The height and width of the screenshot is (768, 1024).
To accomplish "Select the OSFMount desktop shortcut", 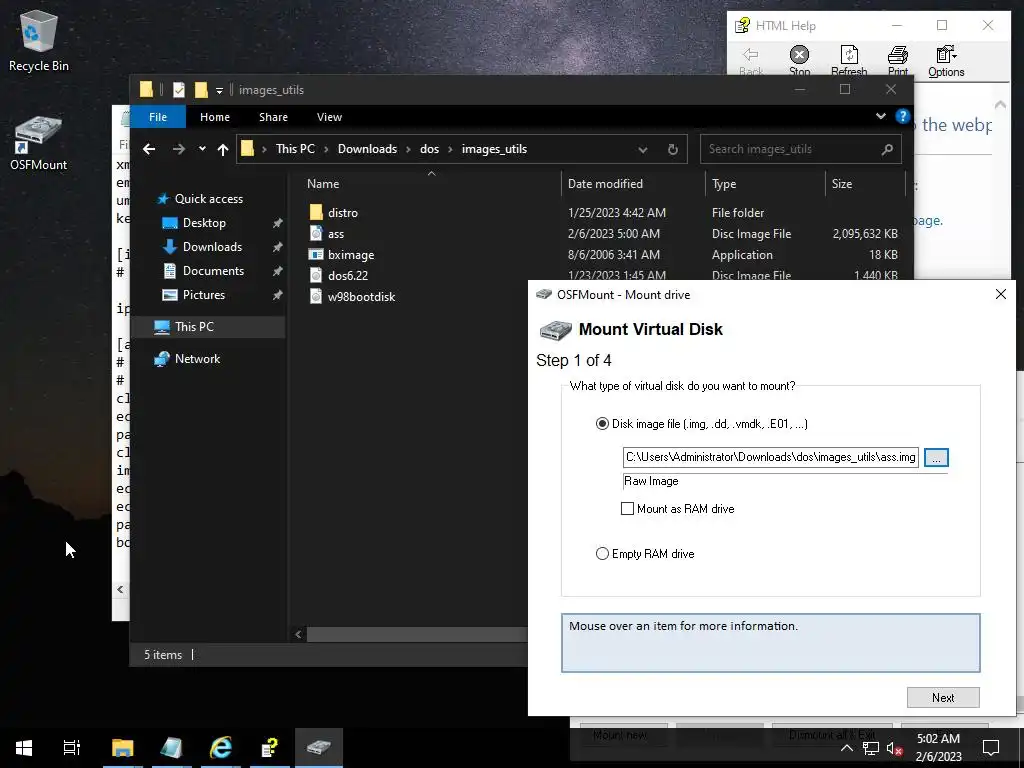I will pyautogui.click(x=39, y=142).
